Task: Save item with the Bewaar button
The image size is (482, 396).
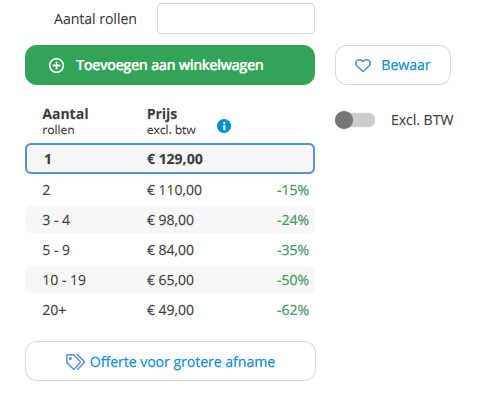Action: [x=393, y=65]
